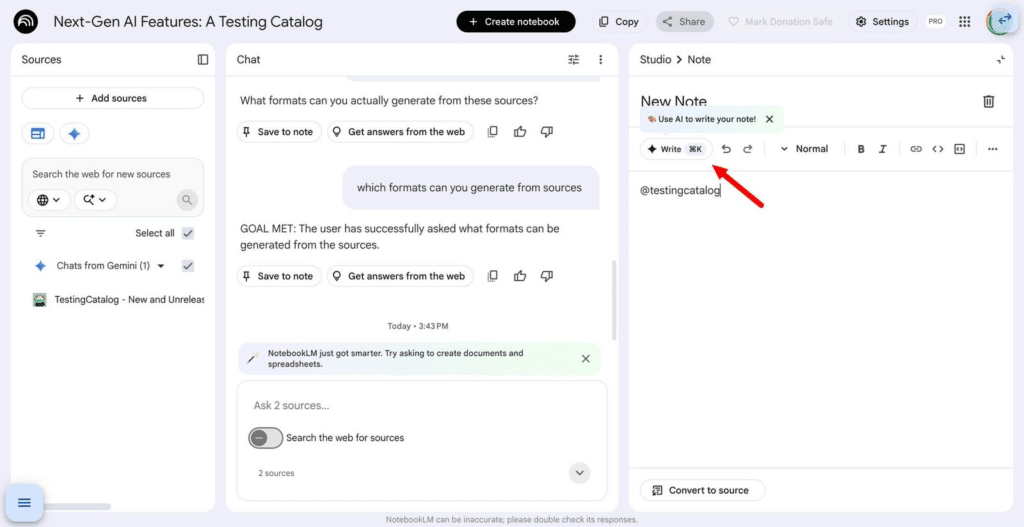The height and width of the screenshot is (527, 1024).
Task: Click the notebook title text
Action: (x=188, y=22)
